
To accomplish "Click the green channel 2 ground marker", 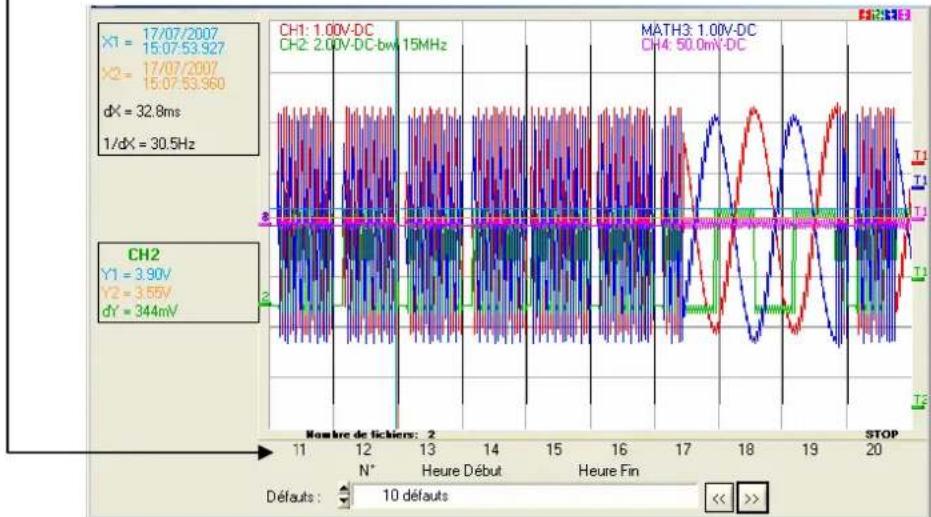I will [265, 299].
